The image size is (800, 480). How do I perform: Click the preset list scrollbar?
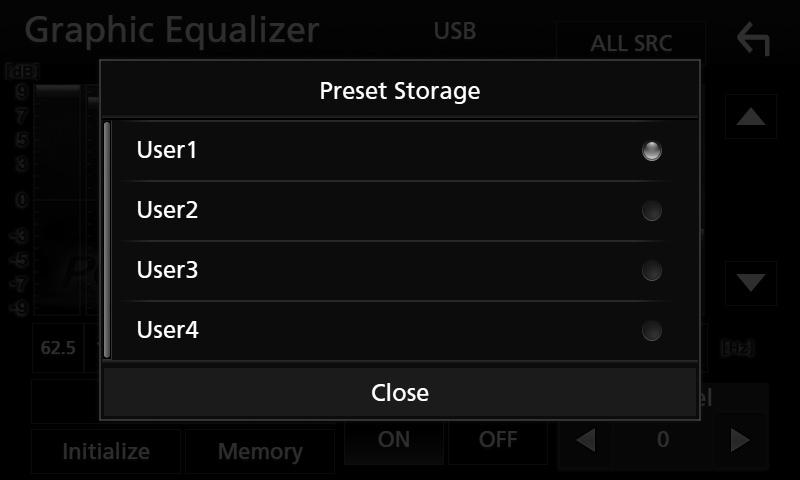(x=107, y=240)
